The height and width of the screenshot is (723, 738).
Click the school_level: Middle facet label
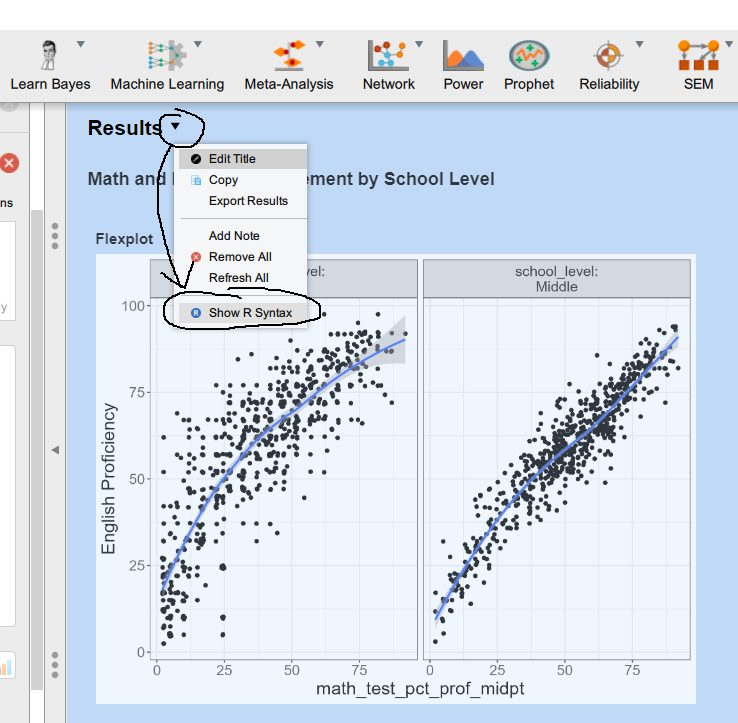[556, 279]
